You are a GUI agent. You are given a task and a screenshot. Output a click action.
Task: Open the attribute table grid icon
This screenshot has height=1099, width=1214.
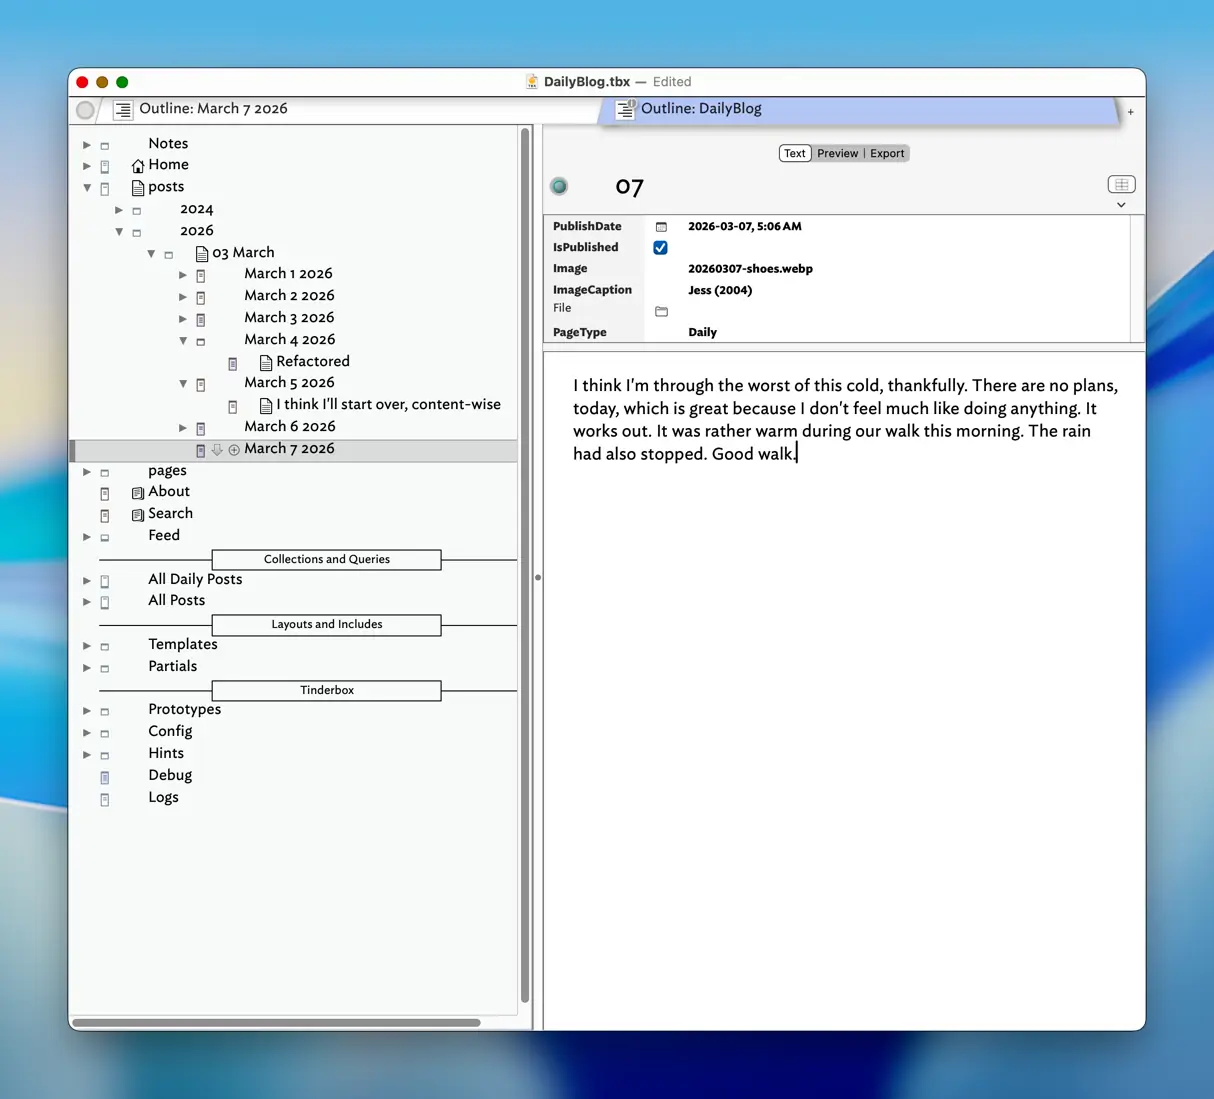point(1121,184)
